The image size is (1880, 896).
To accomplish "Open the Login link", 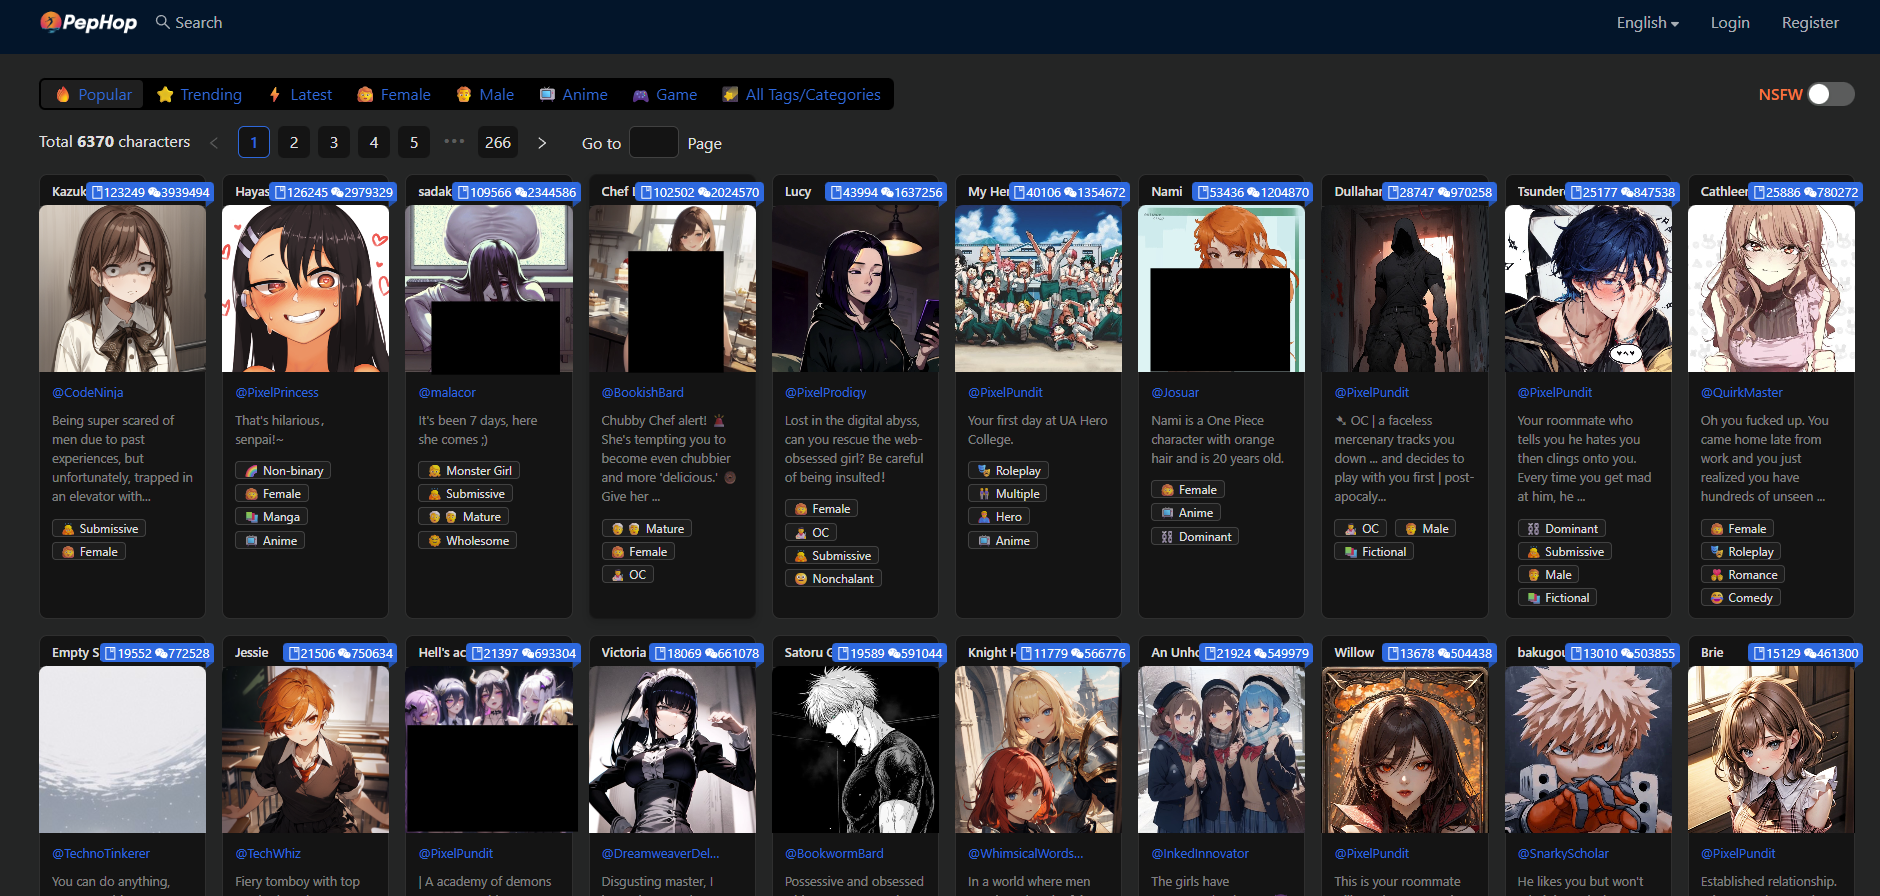I will tap(1729, 23).
